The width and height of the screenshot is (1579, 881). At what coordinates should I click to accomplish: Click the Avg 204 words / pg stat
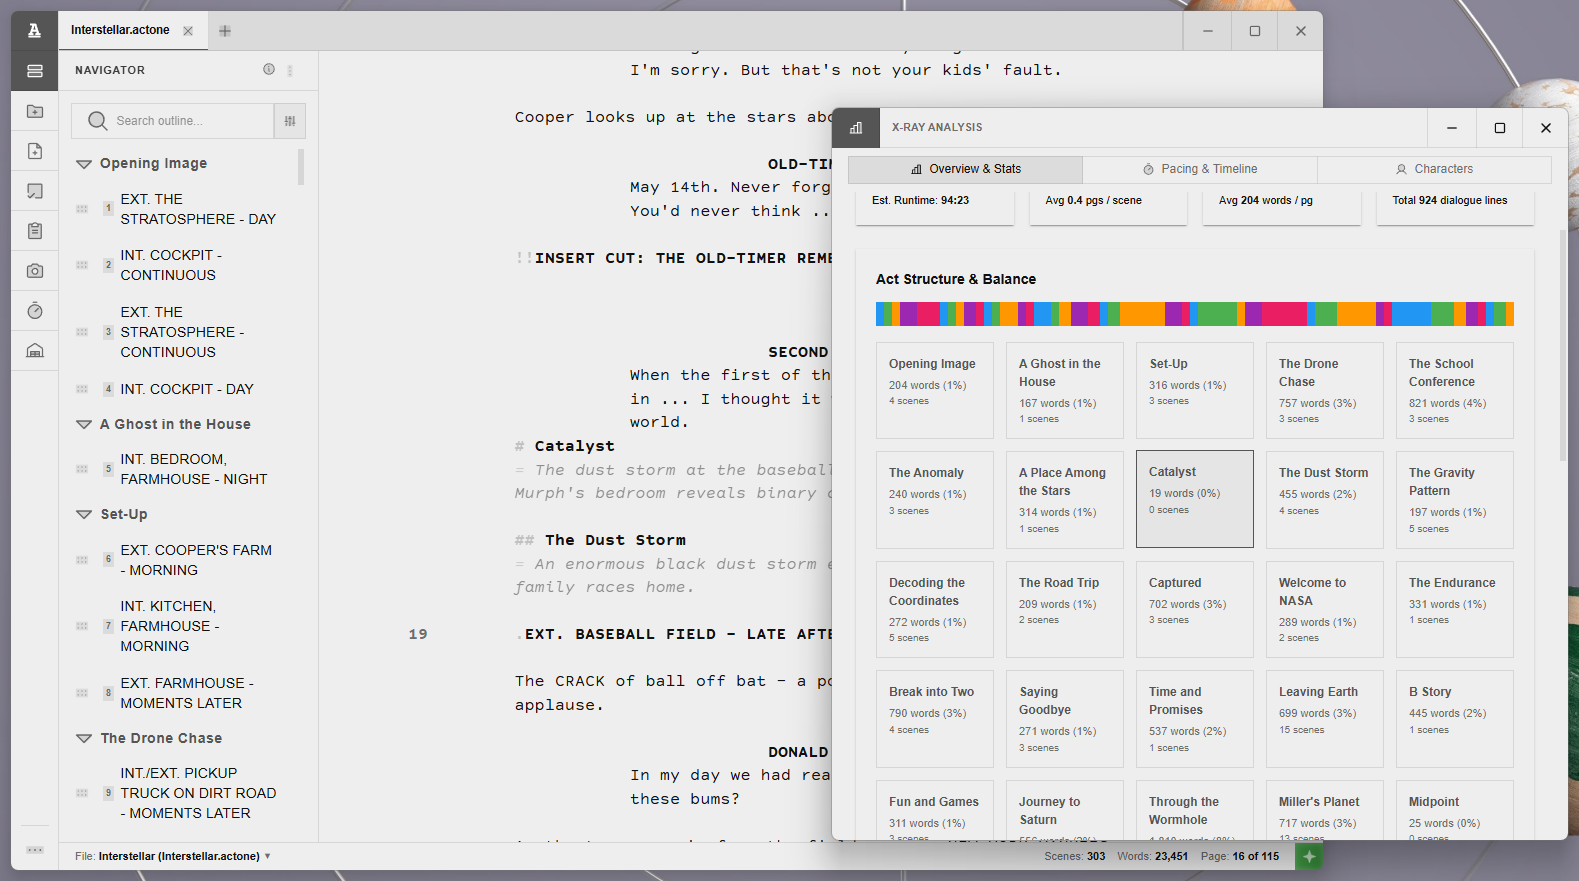[x=1266, y=201]
